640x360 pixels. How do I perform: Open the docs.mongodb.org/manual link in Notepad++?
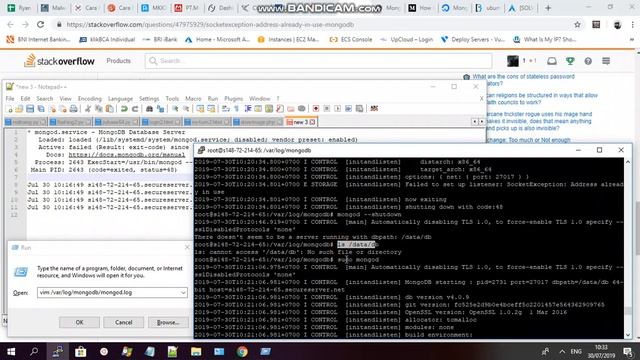127,155
